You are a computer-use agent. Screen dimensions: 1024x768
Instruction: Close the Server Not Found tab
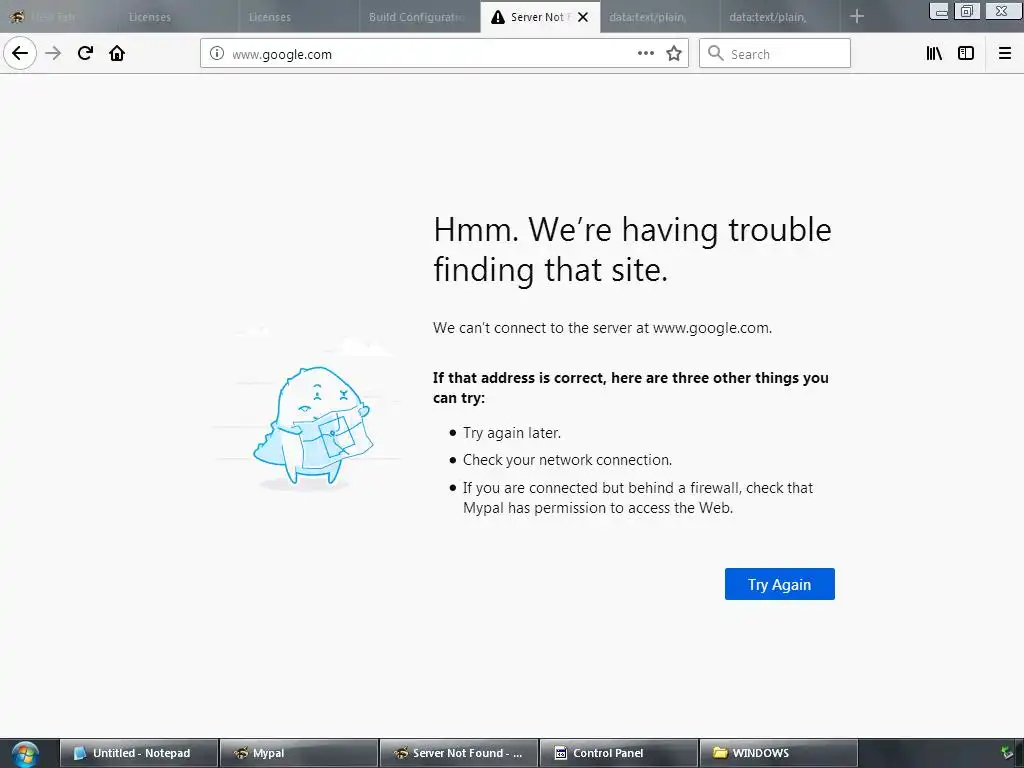[x=583, y=17]
